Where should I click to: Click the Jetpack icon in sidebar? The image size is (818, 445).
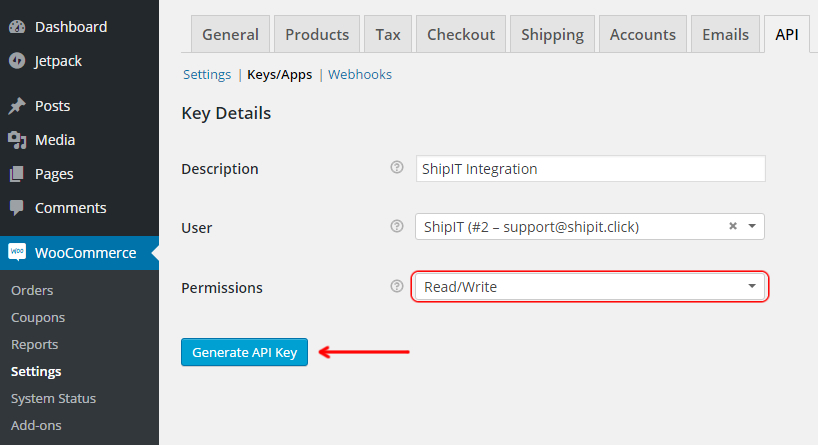[17, 61]
